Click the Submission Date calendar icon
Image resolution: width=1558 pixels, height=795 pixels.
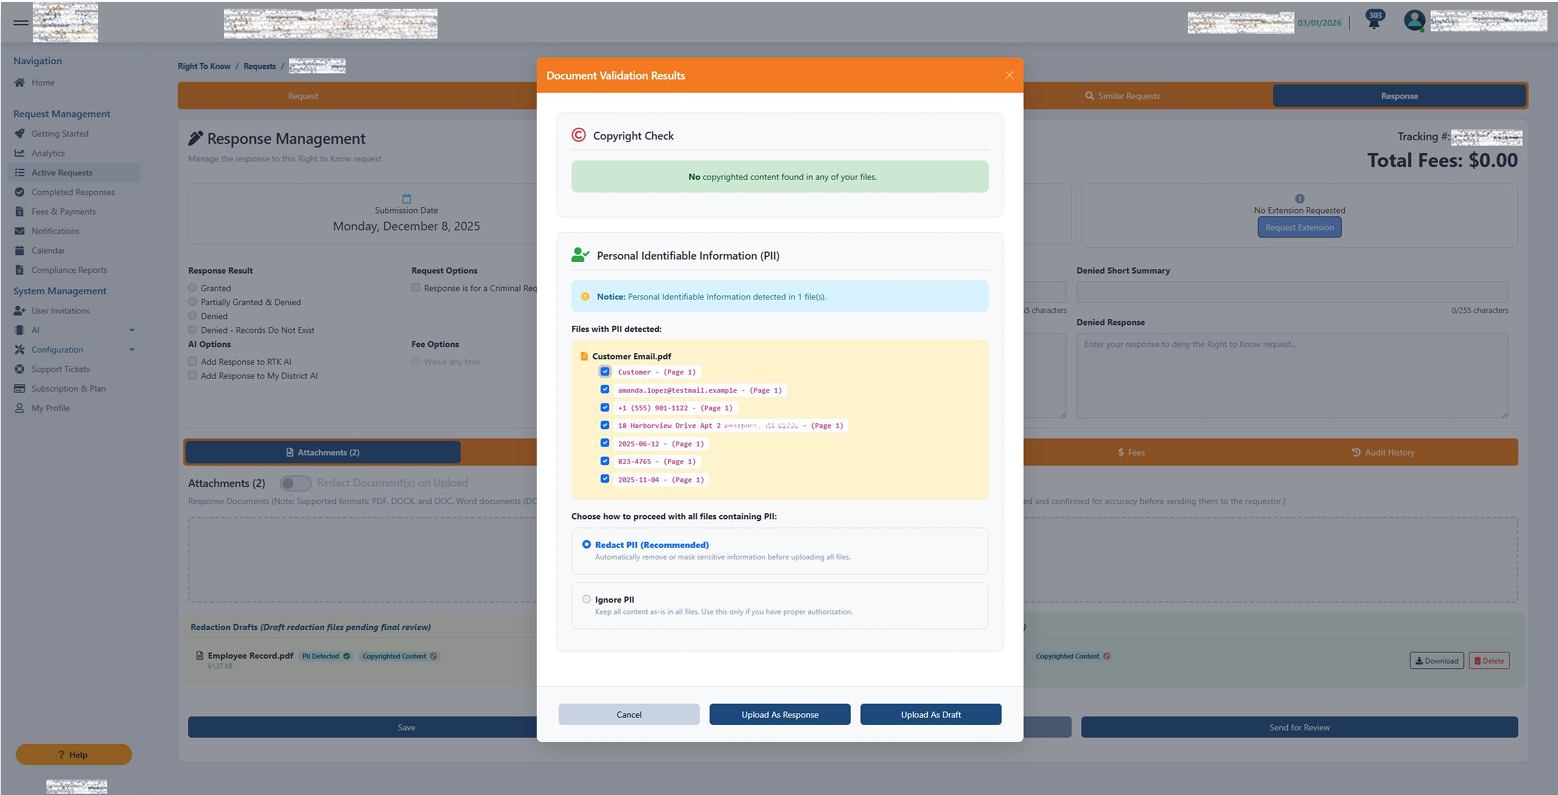406,199
